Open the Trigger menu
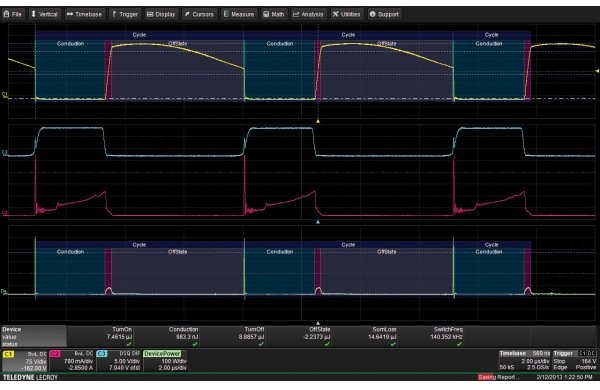Image resolution: width=600 pixels, height=390 pixels. [x=125, y=14]
